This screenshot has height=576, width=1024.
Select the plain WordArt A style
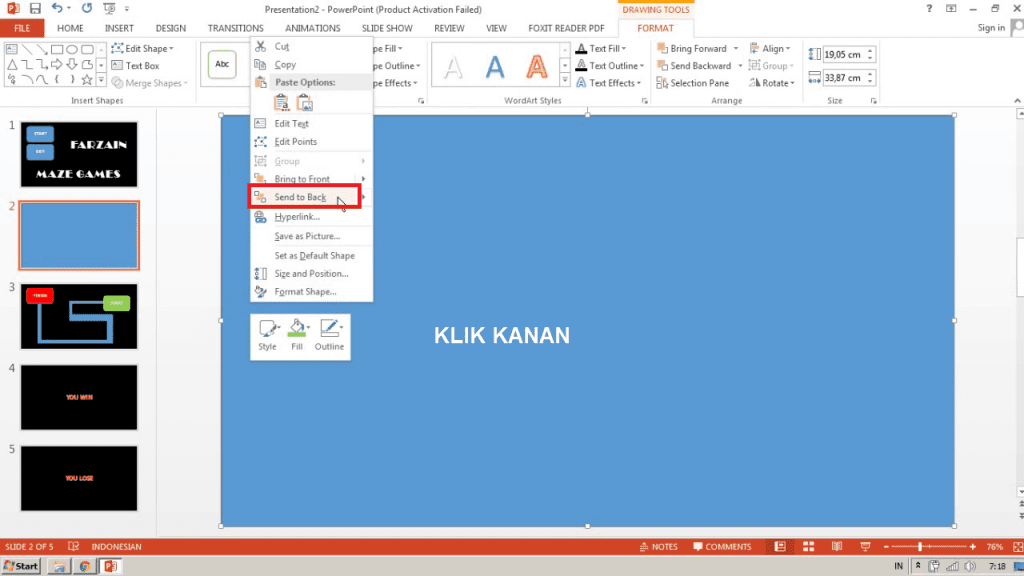coord(453,67)
